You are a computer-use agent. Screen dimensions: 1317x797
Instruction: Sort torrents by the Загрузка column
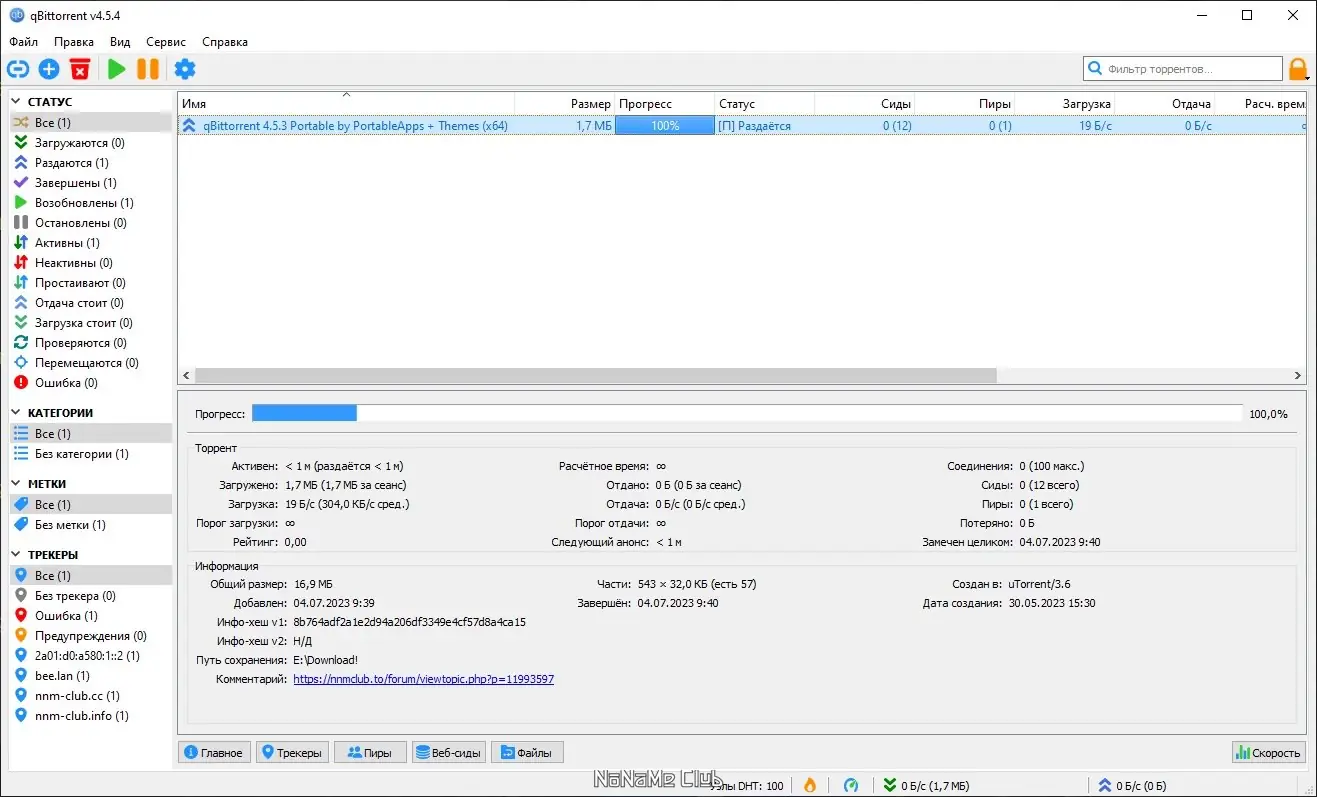(x=1065, y=104)
